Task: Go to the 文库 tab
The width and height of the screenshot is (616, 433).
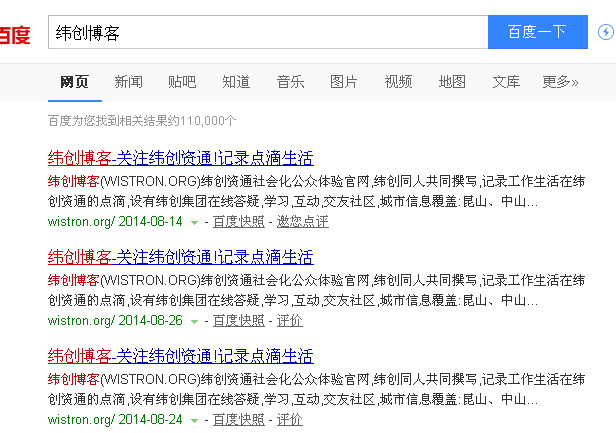Action: pyautogui.click(x=506, y=82)
